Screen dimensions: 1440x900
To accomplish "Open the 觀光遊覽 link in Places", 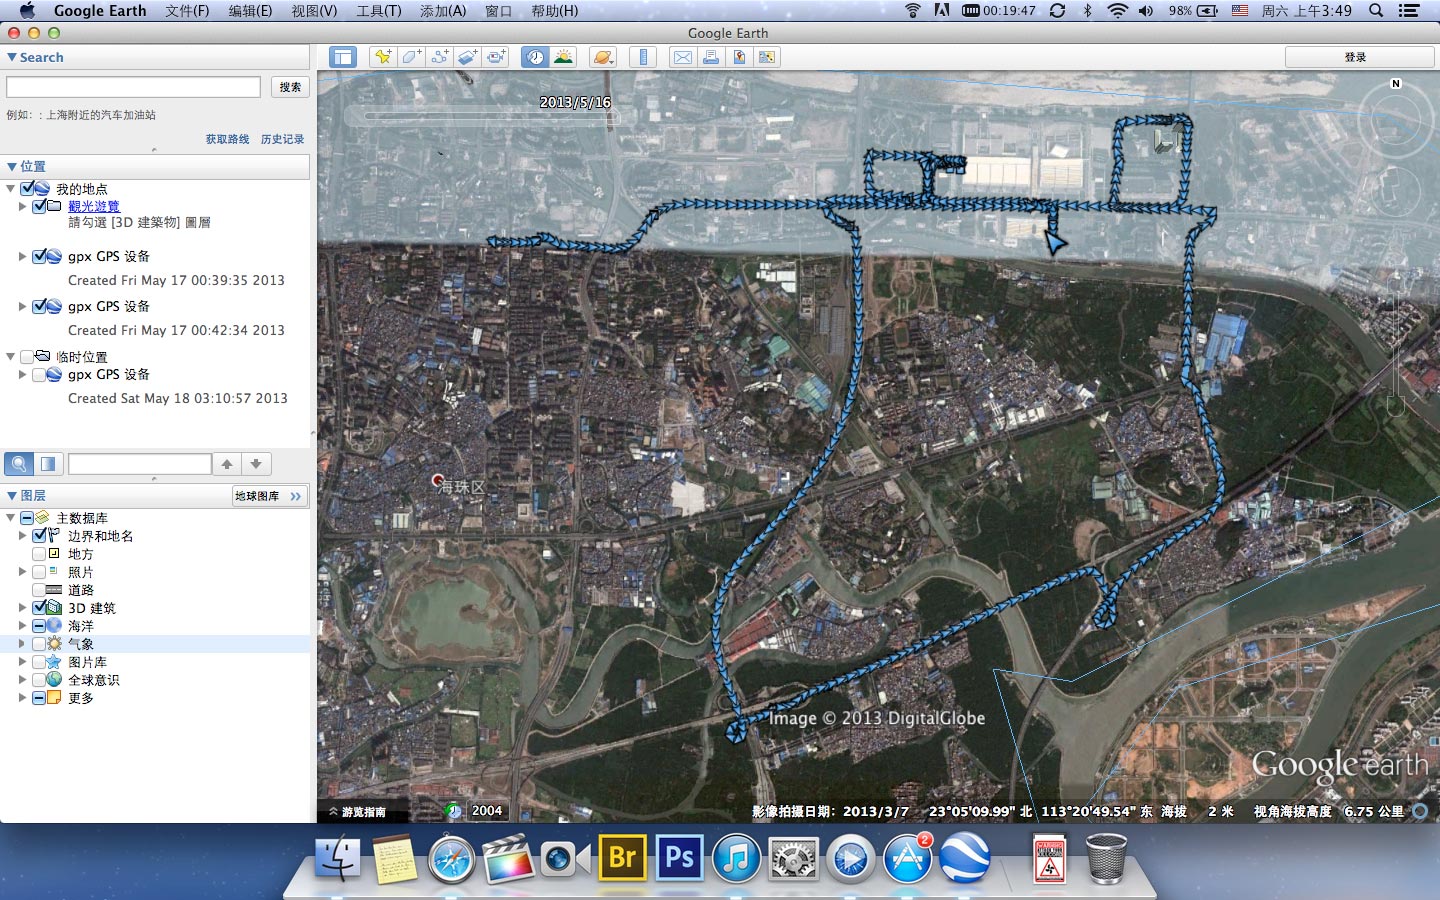I will [94, 206].
